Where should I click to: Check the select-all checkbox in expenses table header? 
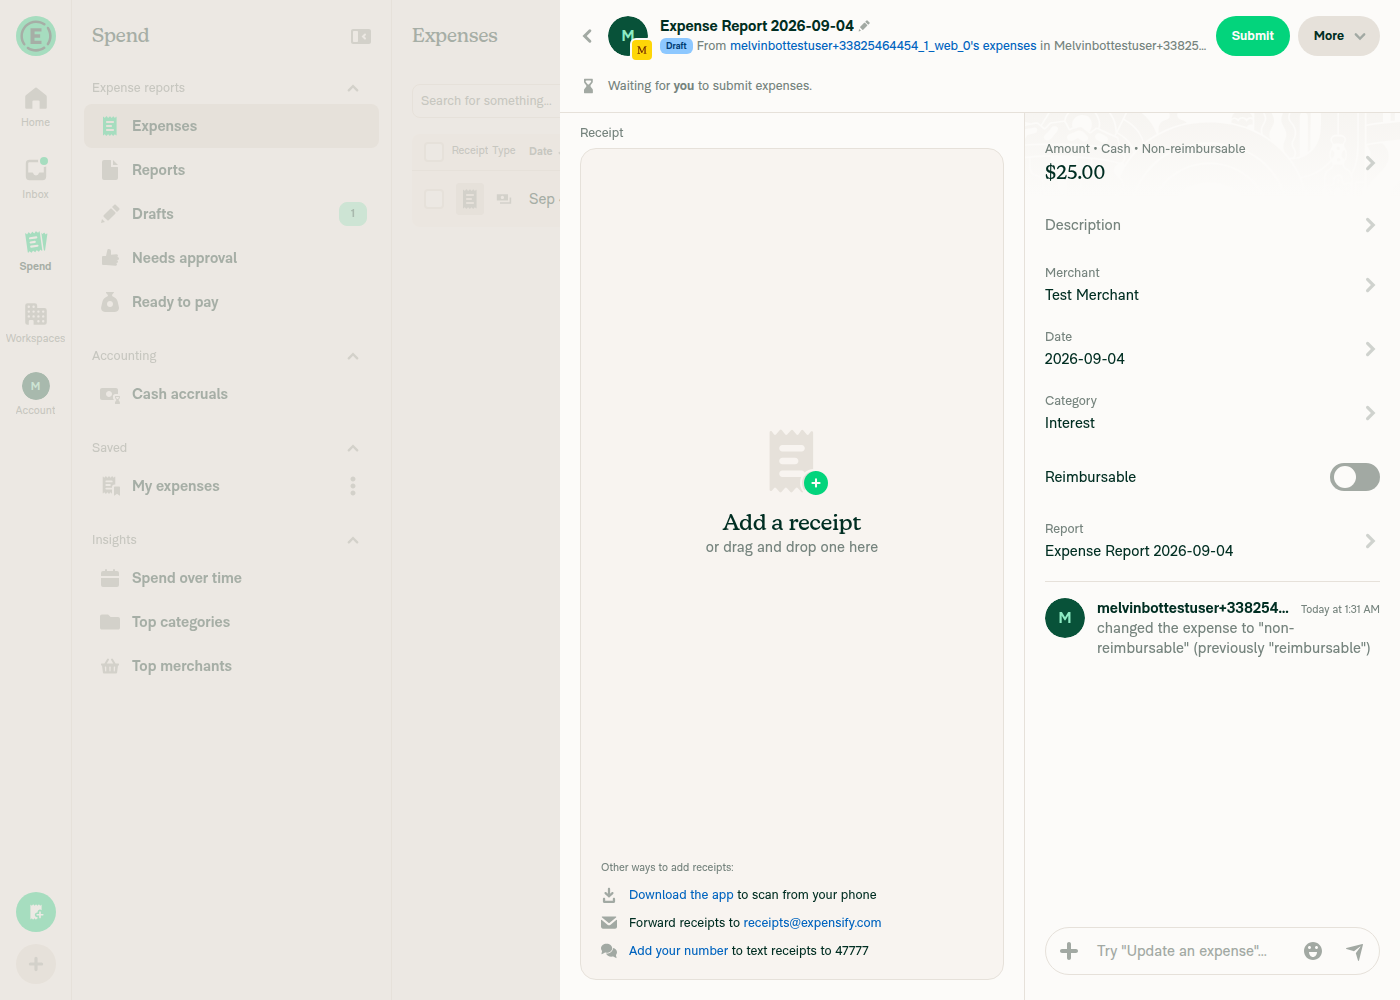tap(434, 151)
